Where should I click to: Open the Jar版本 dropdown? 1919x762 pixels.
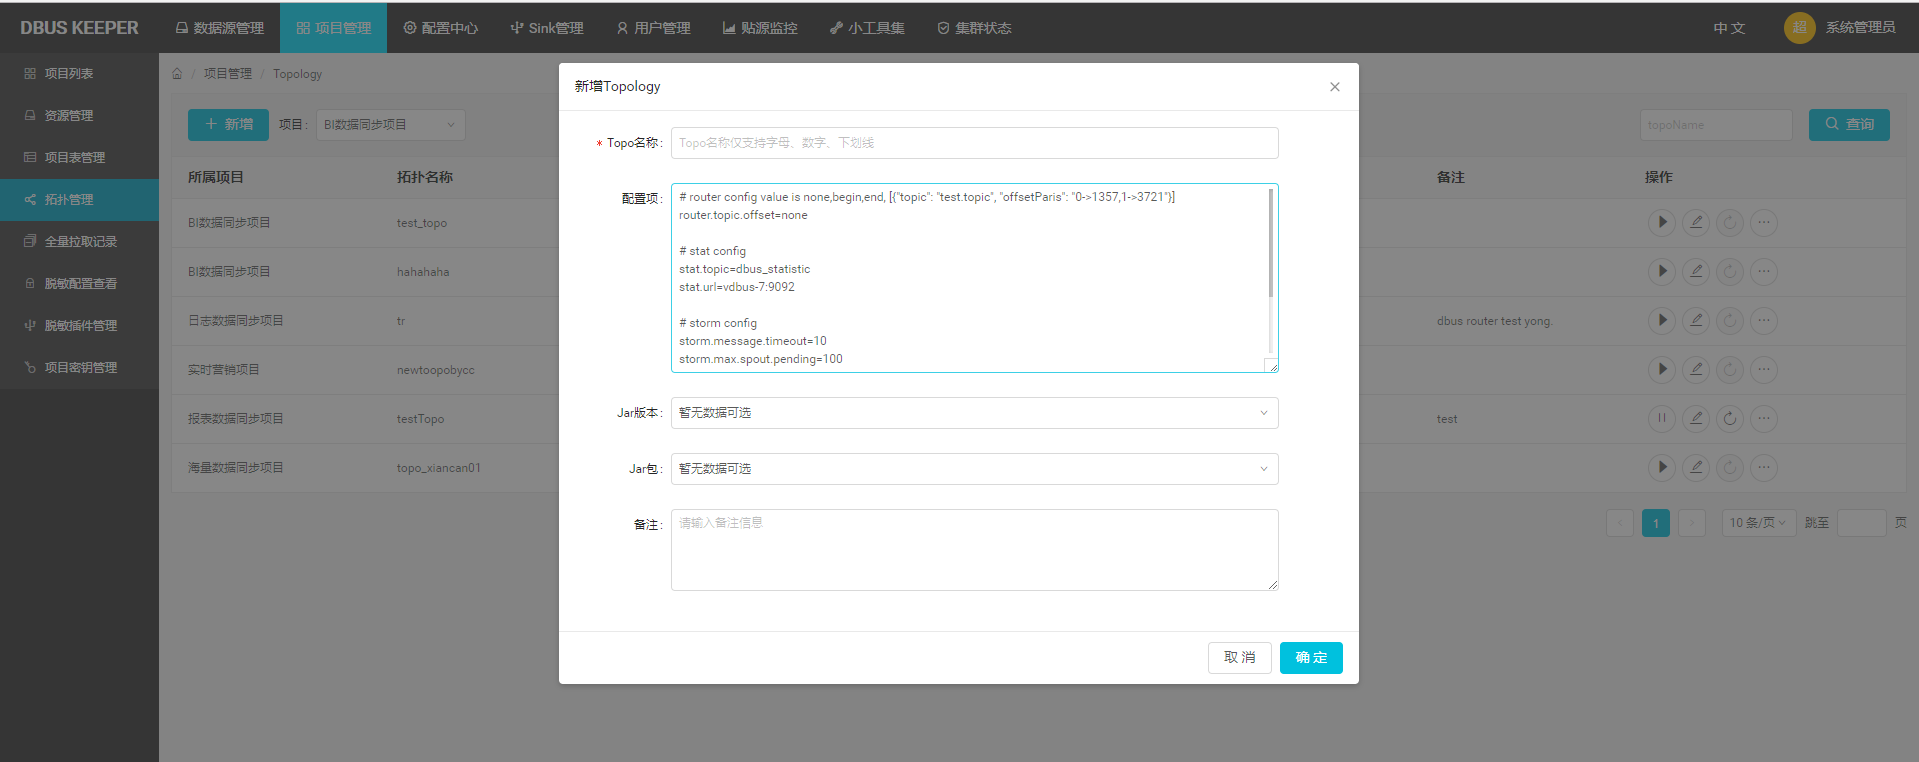point(974,413)
